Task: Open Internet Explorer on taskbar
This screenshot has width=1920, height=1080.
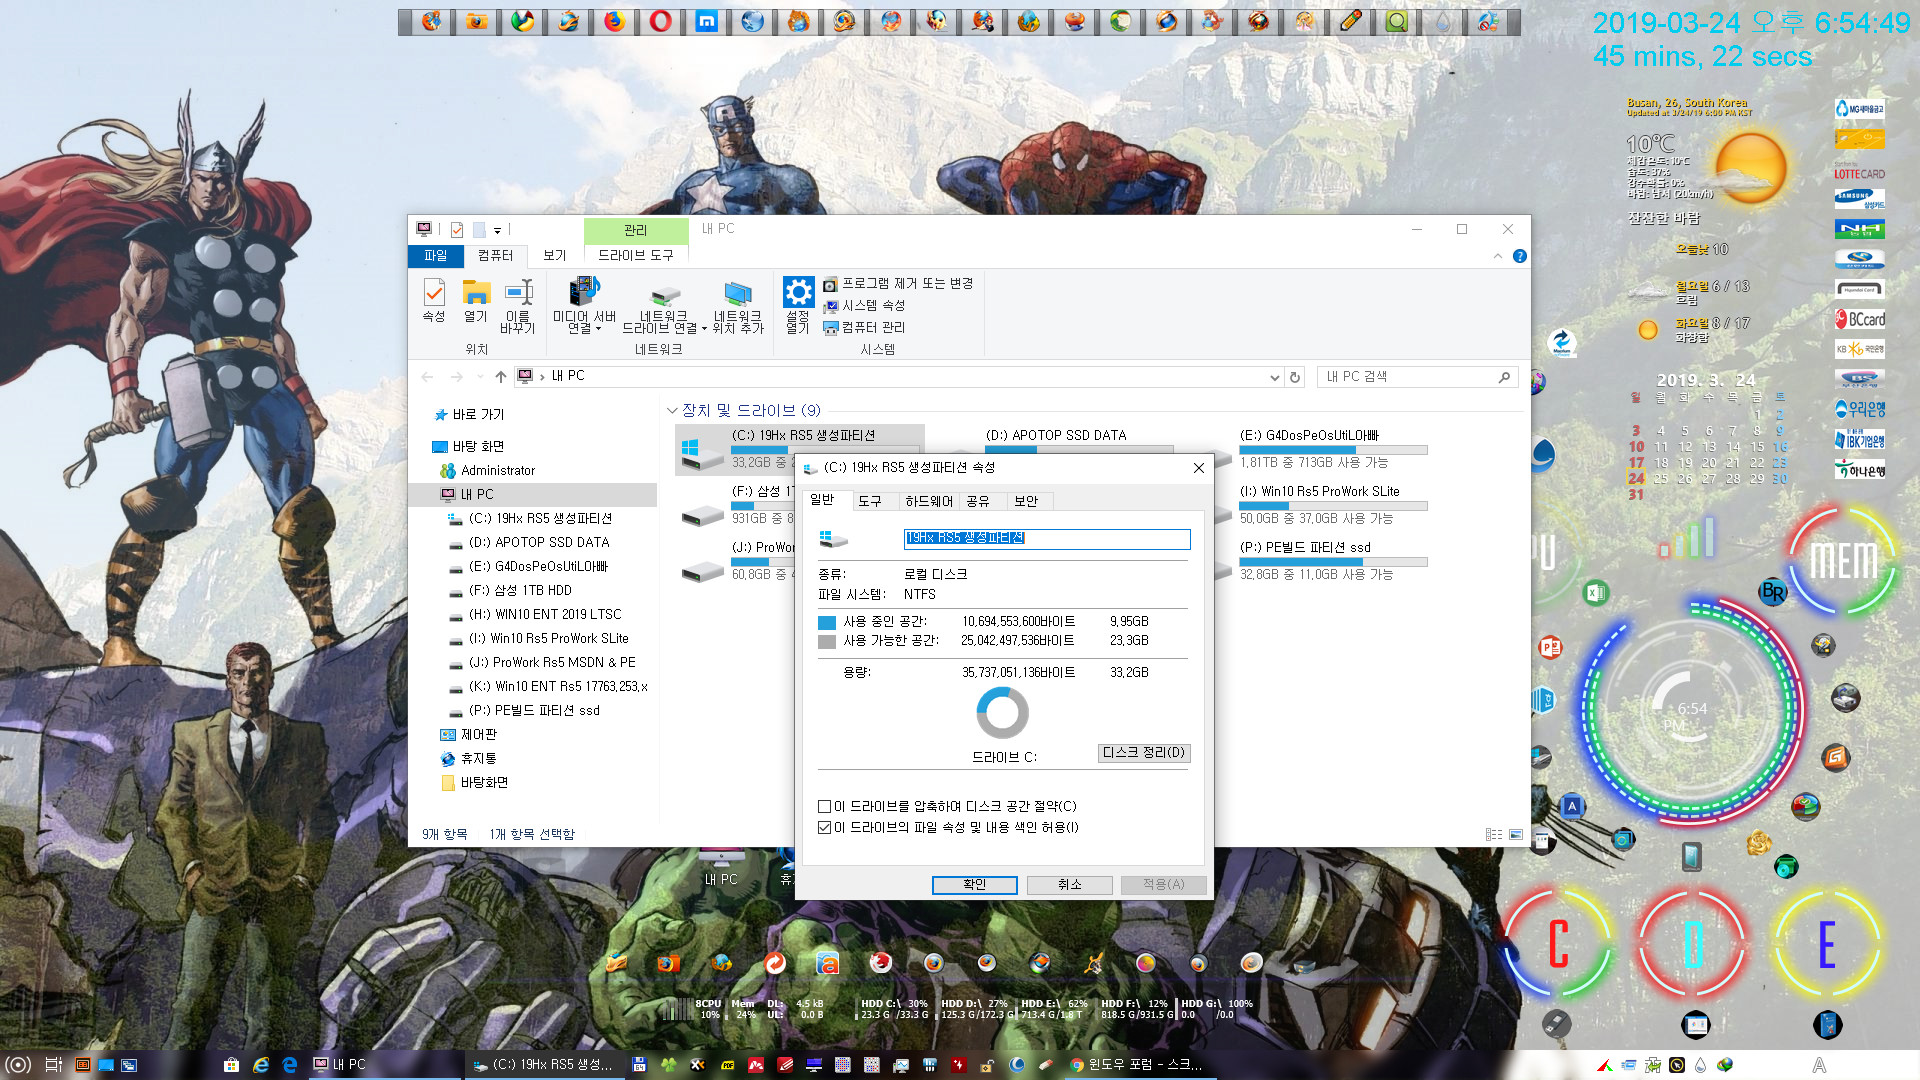Action: 261,1065
